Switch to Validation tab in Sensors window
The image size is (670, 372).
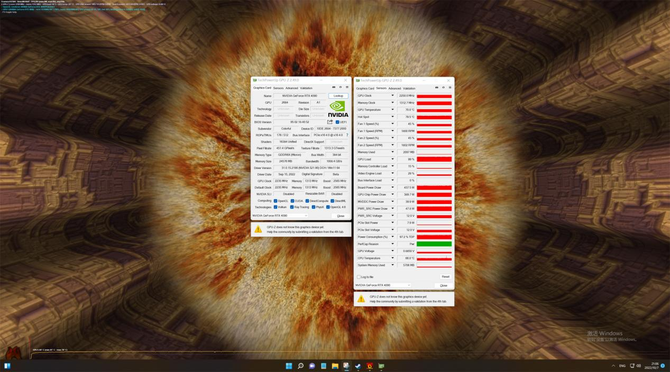409,88
